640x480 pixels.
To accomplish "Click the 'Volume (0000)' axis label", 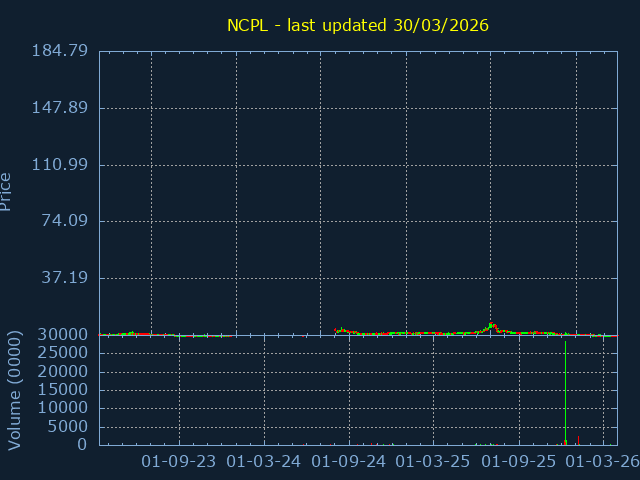I will click(14, 391).
